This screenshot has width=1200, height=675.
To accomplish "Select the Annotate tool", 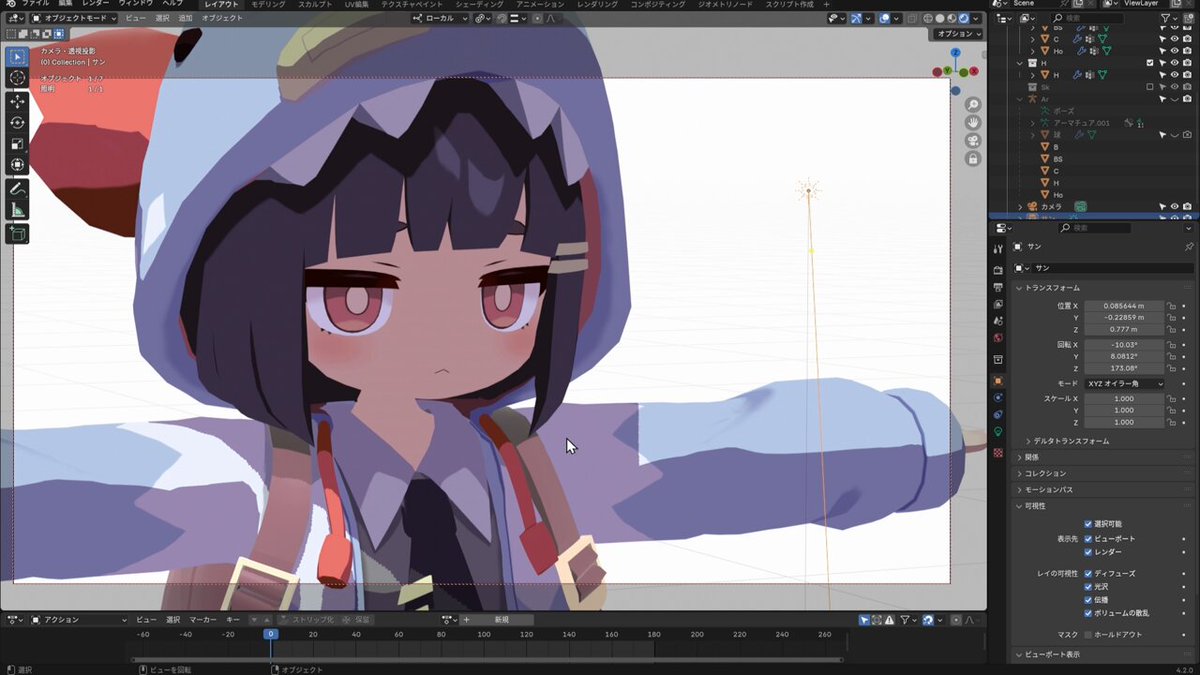I will click(x=18, y=188).
